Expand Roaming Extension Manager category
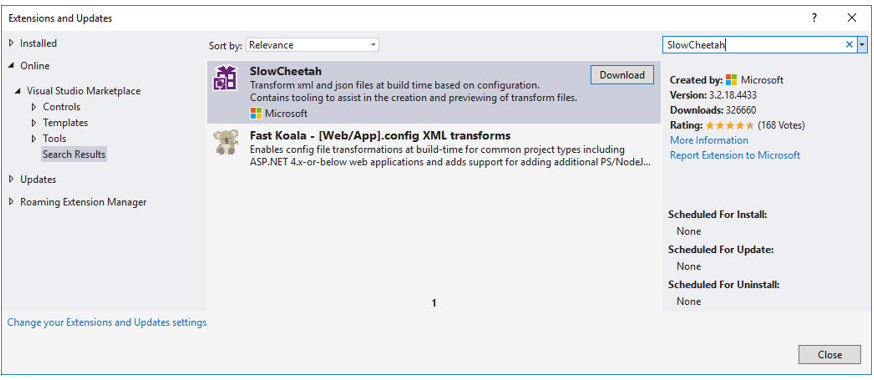 pyautogui.click(x=11, y=202)
